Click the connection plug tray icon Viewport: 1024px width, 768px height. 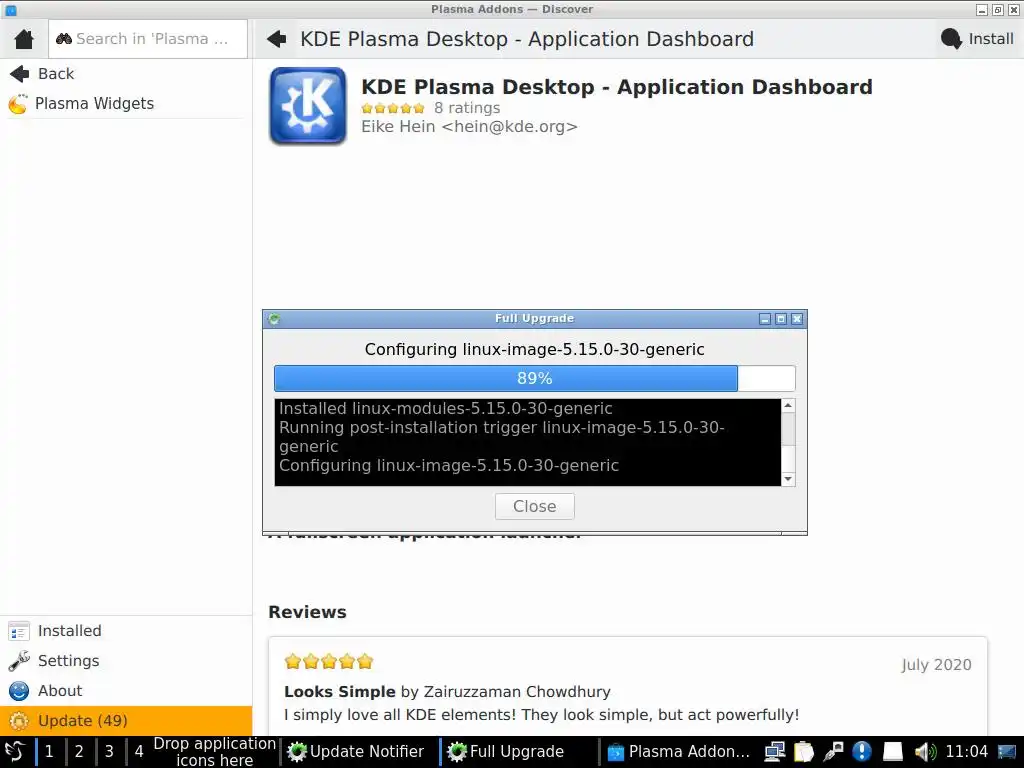(833, 752)
